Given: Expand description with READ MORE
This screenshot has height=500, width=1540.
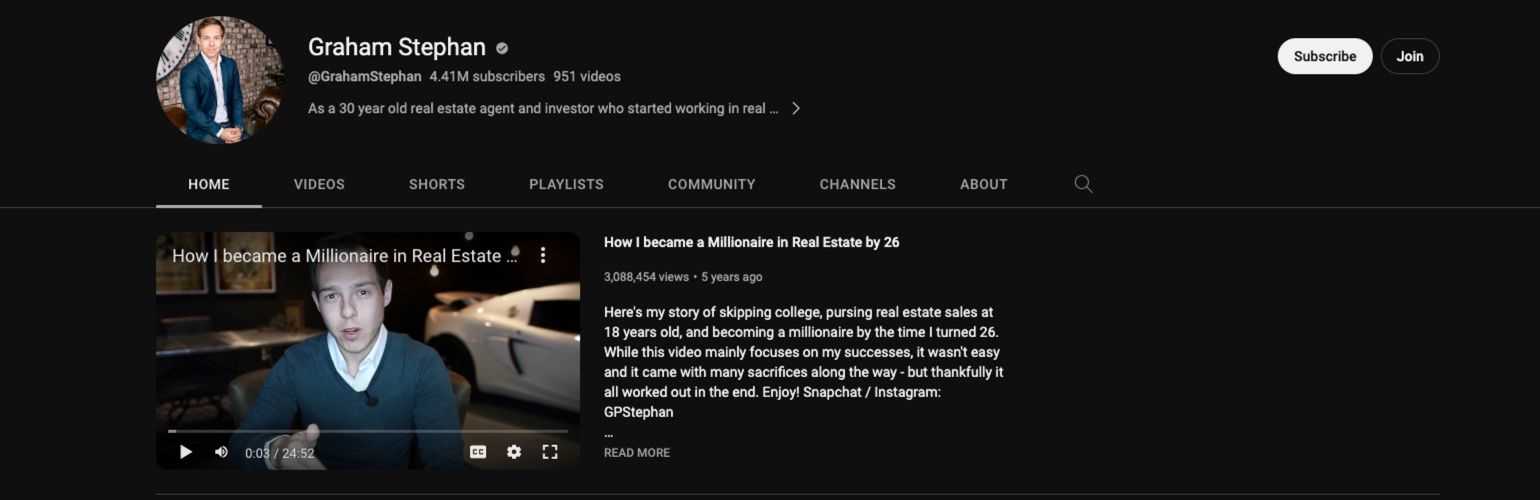Looking at the screenshot, I should point(637,453).
